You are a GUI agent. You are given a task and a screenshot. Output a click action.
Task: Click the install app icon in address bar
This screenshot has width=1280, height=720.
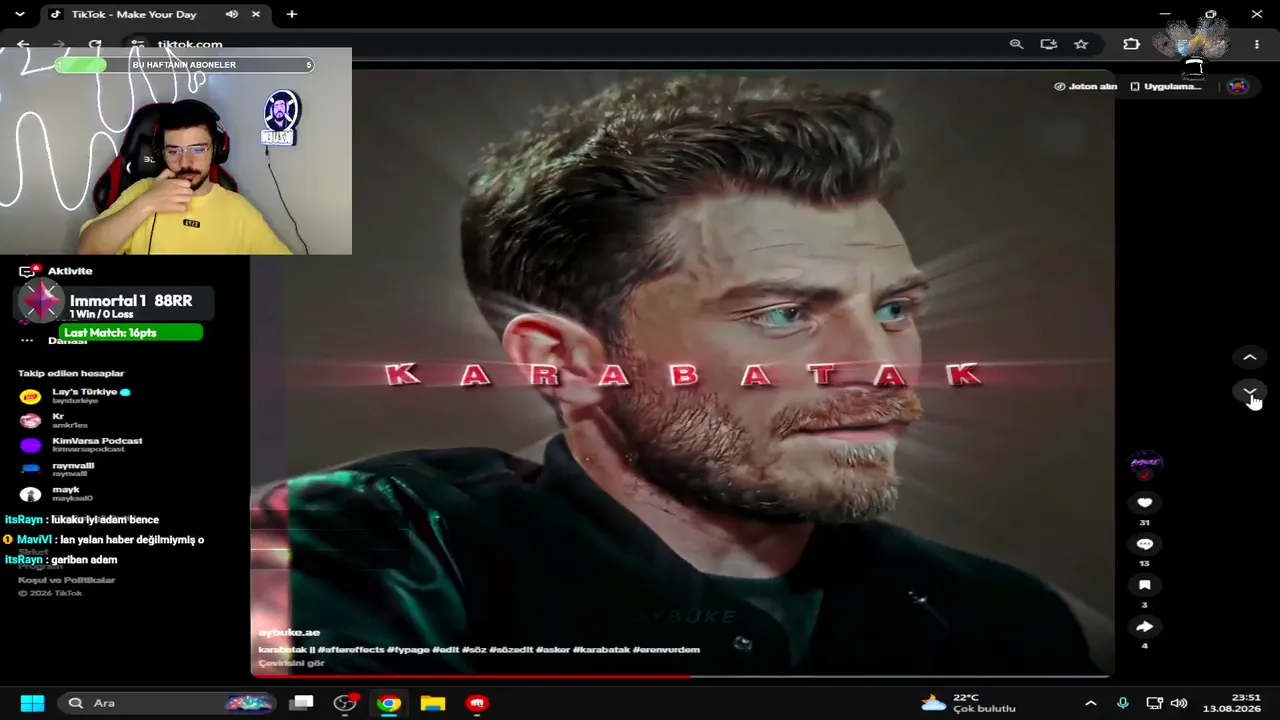click(x=1048, y=44)
